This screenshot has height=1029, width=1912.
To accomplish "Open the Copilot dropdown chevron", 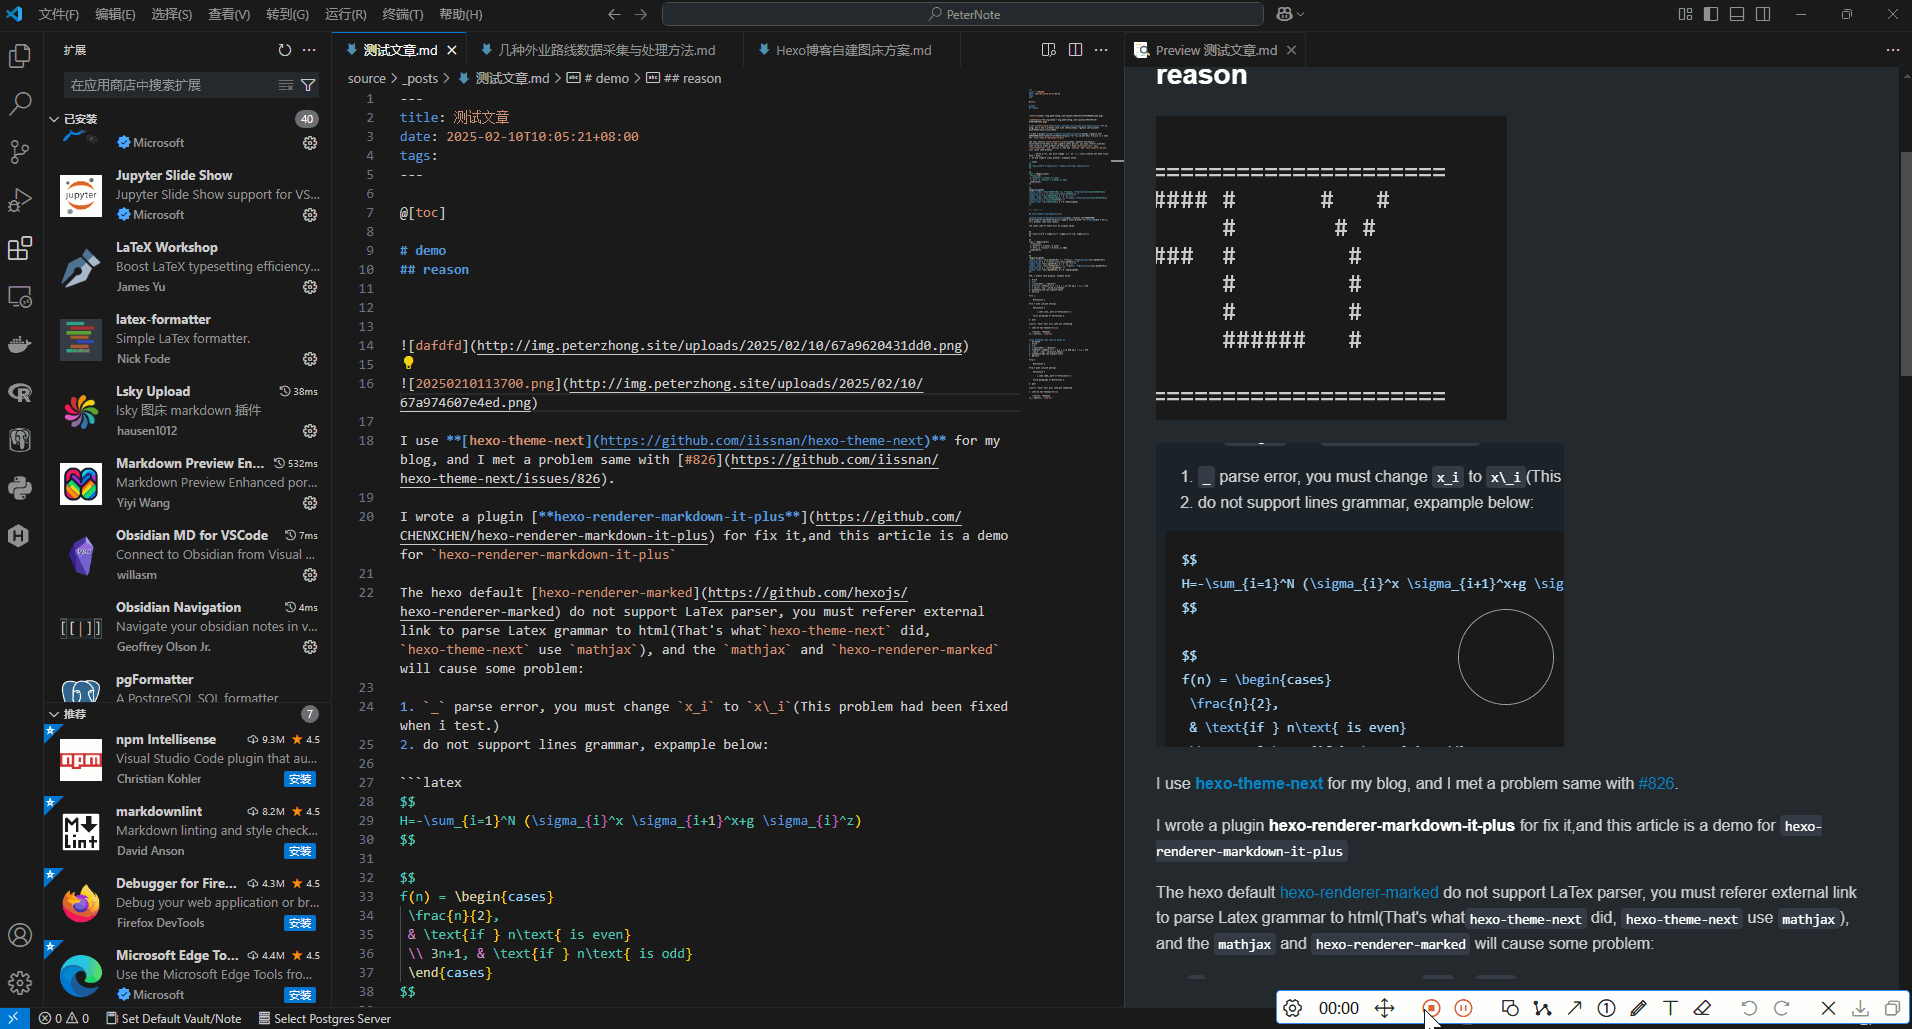I will 1301,14.
